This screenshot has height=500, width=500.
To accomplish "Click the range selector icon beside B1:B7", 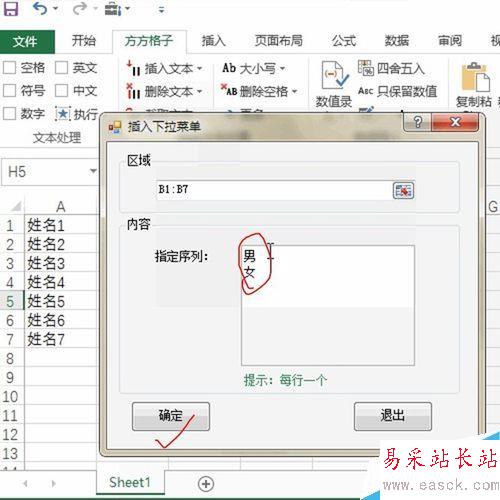I will pos(403,190).
